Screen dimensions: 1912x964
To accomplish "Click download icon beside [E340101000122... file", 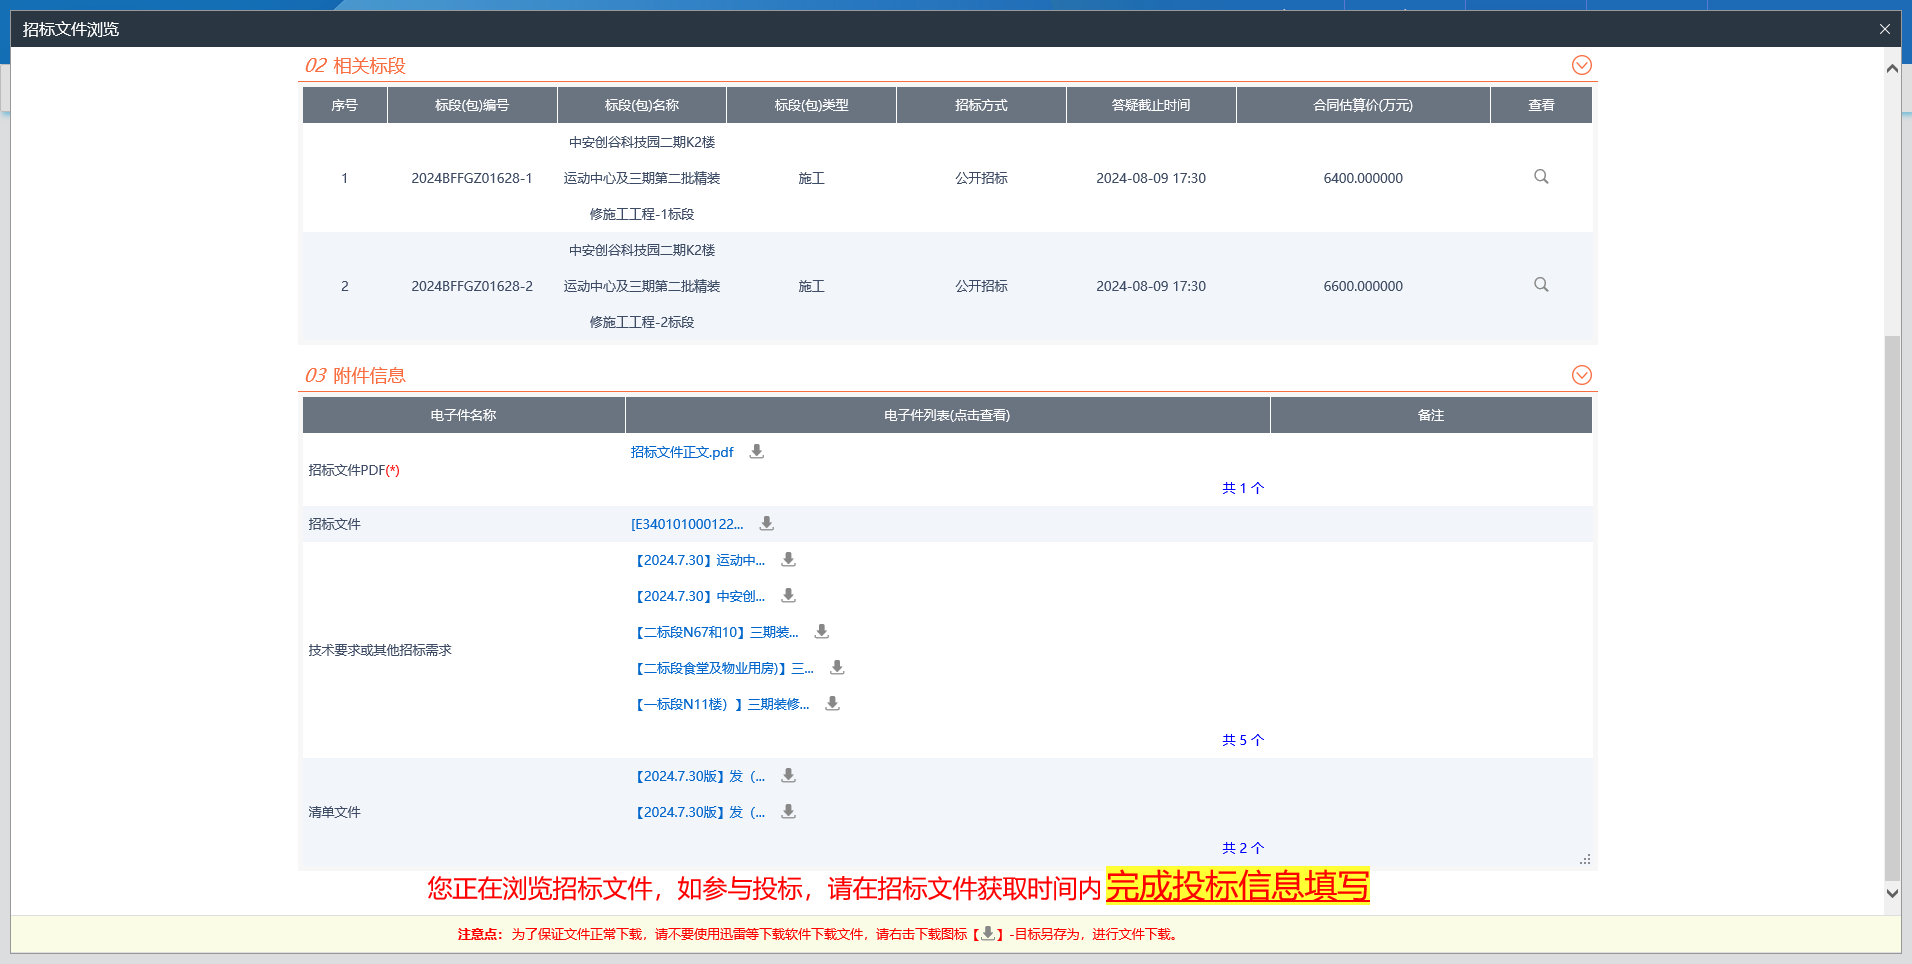I will click(x=767, y=524).
